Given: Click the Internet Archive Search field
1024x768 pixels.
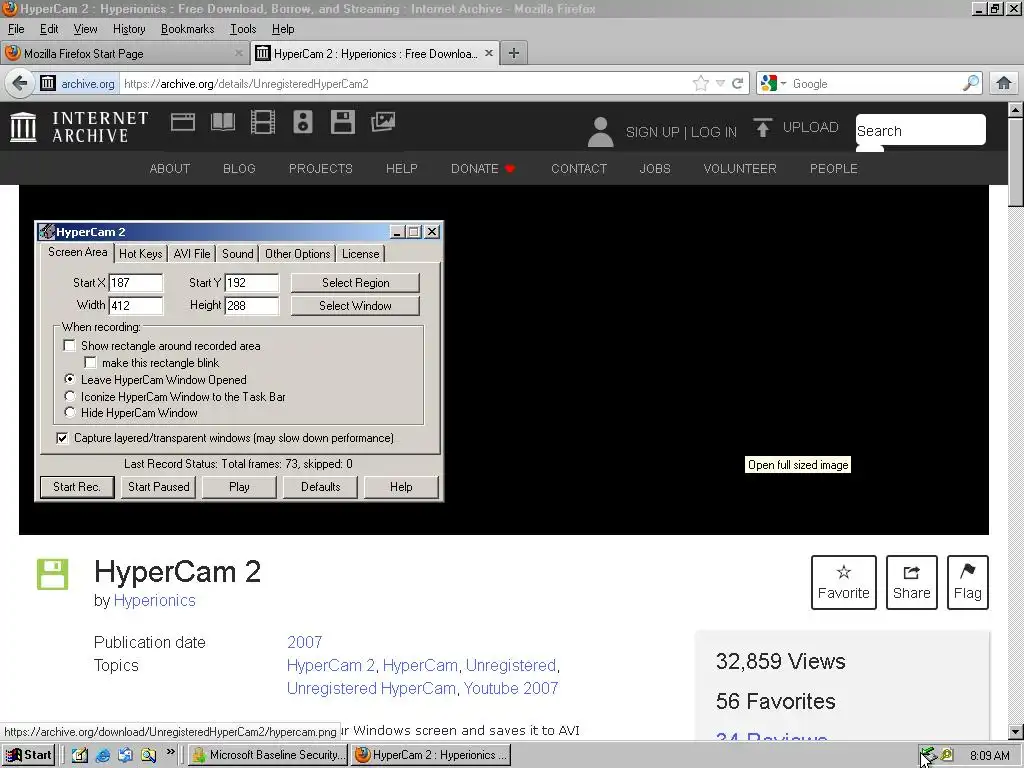Looking at the screenshot, I should point(920,130).
